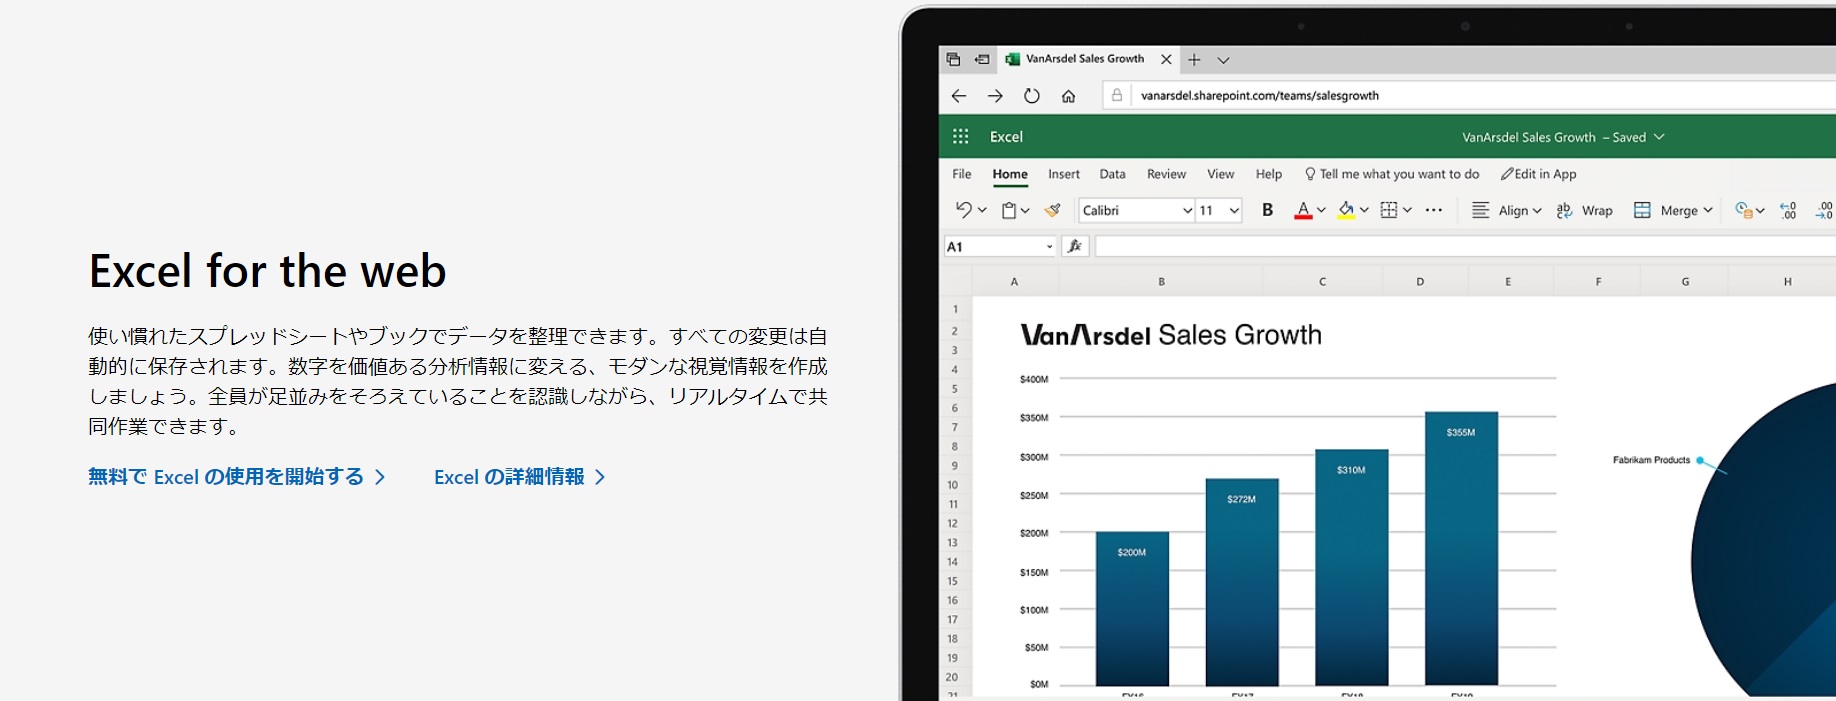Image resolution: width=1836 pixels, height=701 pixels.
Task: Click the Excel の詳細情報 link
Action: pyautogui.click(x=520, y=477)
